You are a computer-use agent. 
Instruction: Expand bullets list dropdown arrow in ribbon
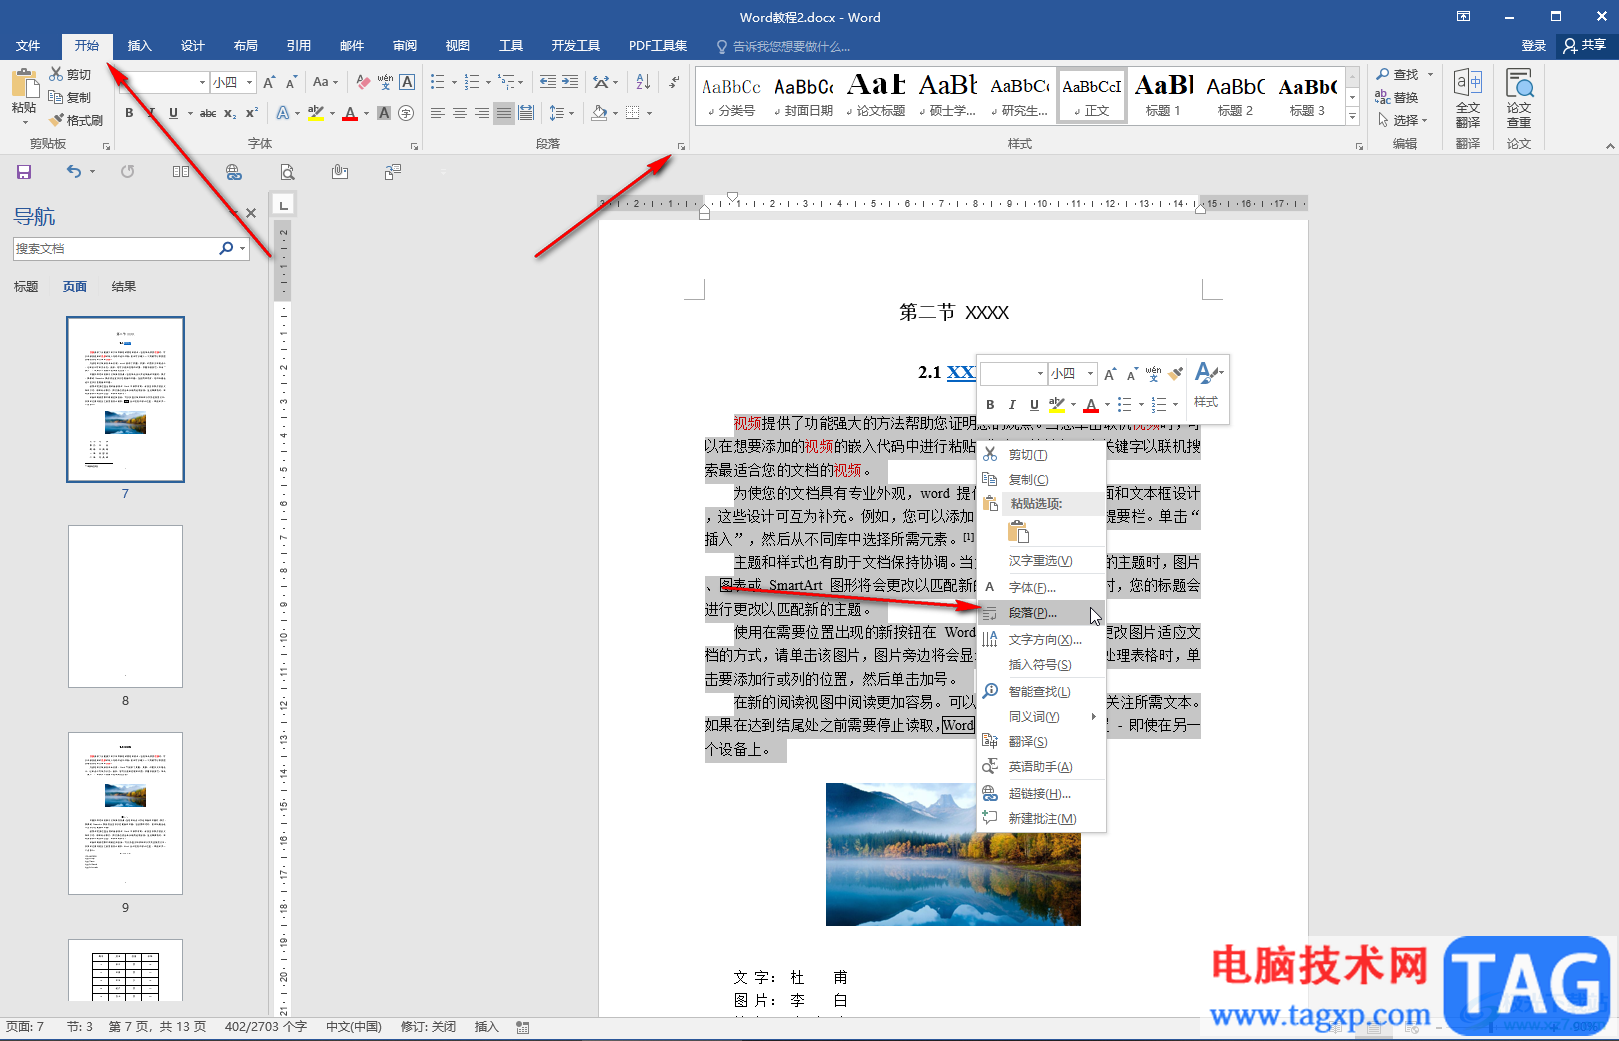pyautogui.click(x=454, y=82)
